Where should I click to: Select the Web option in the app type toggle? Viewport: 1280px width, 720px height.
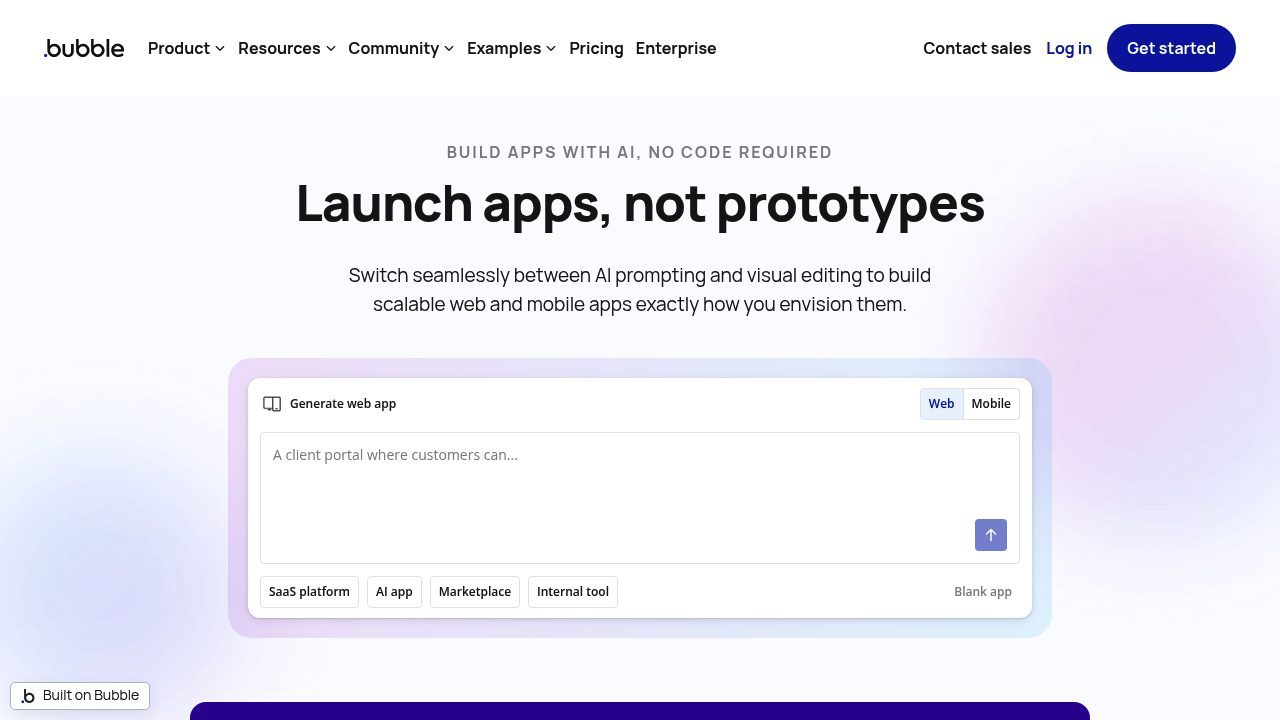(x=941, y=403)
